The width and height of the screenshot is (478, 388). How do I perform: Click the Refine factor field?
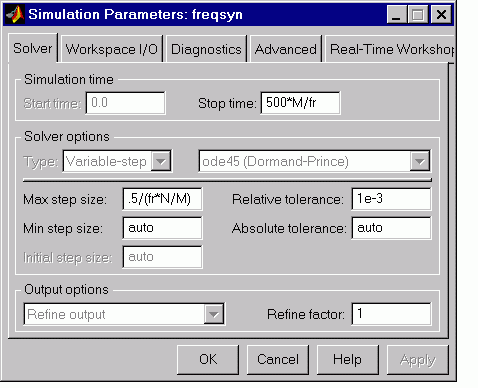[391, 314]
